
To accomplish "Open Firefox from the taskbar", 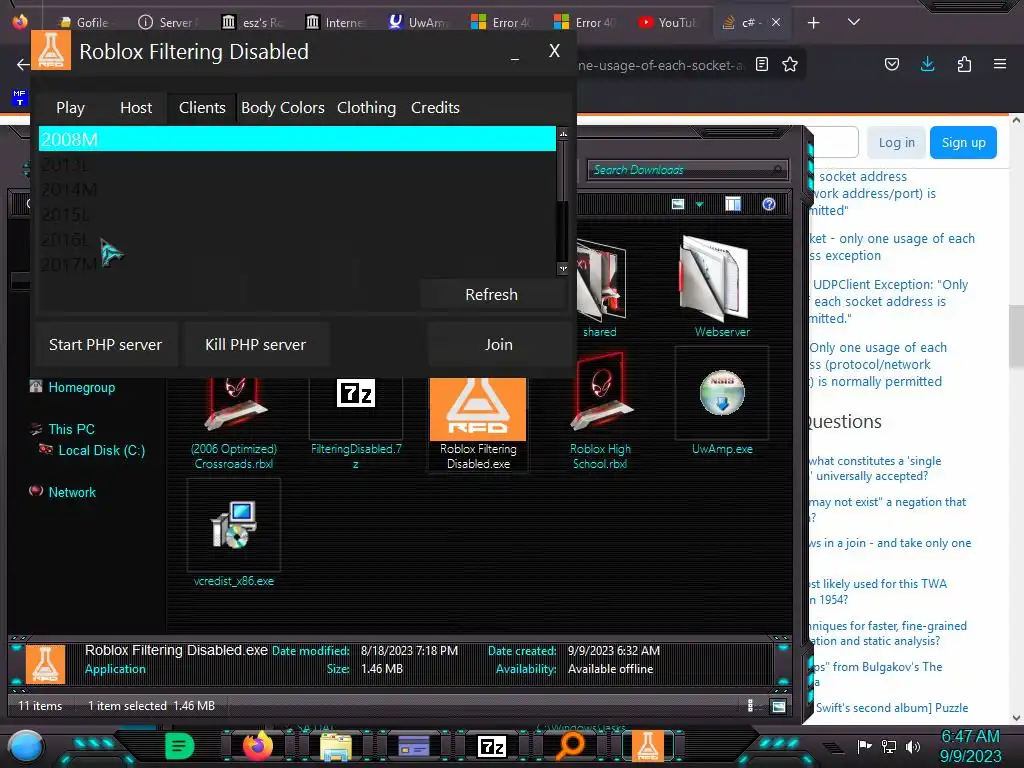I will coord(257,746).
